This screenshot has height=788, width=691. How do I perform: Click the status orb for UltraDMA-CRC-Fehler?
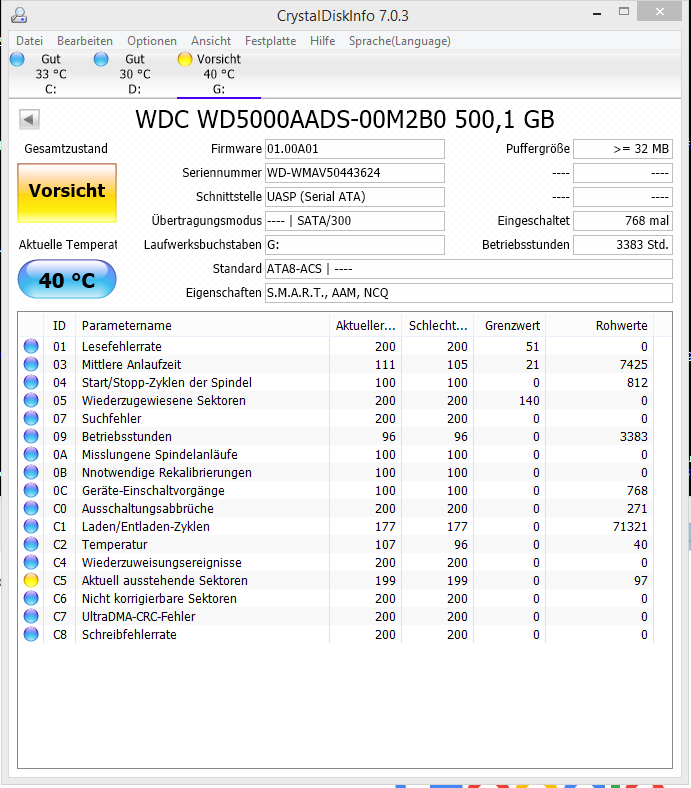tap(31, 616)
